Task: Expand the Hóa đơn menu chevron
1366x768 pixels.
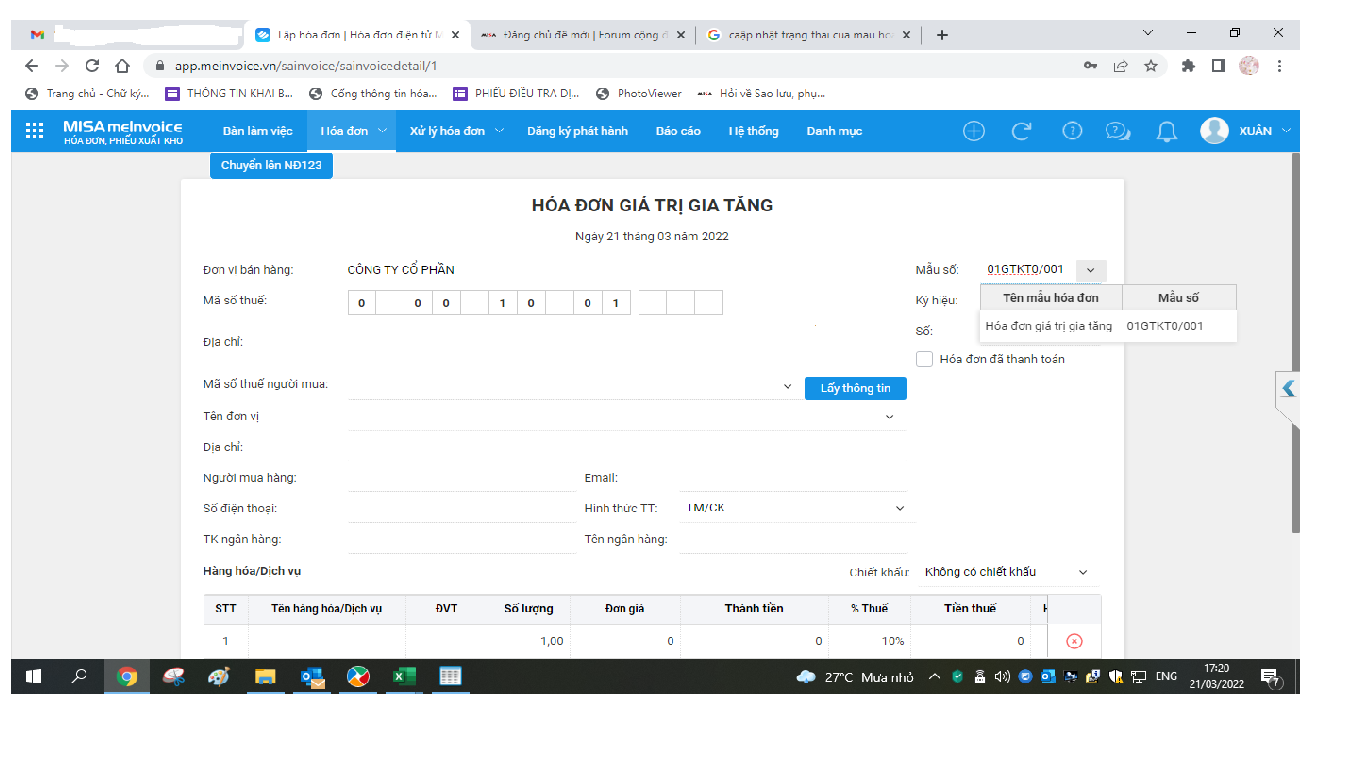Action: click(382, 131)
